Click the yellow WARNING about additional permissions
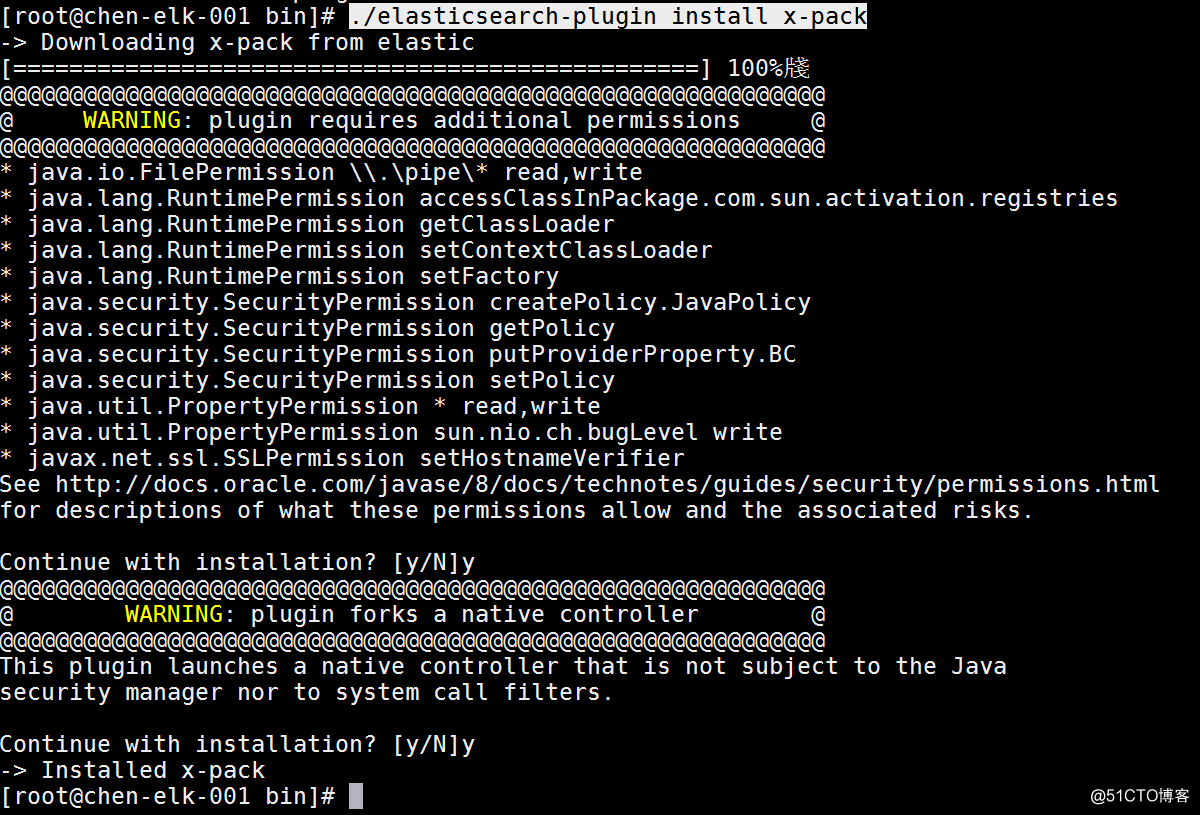The height and width of the screenshot is (815, 1200). [x=132, y=121]
